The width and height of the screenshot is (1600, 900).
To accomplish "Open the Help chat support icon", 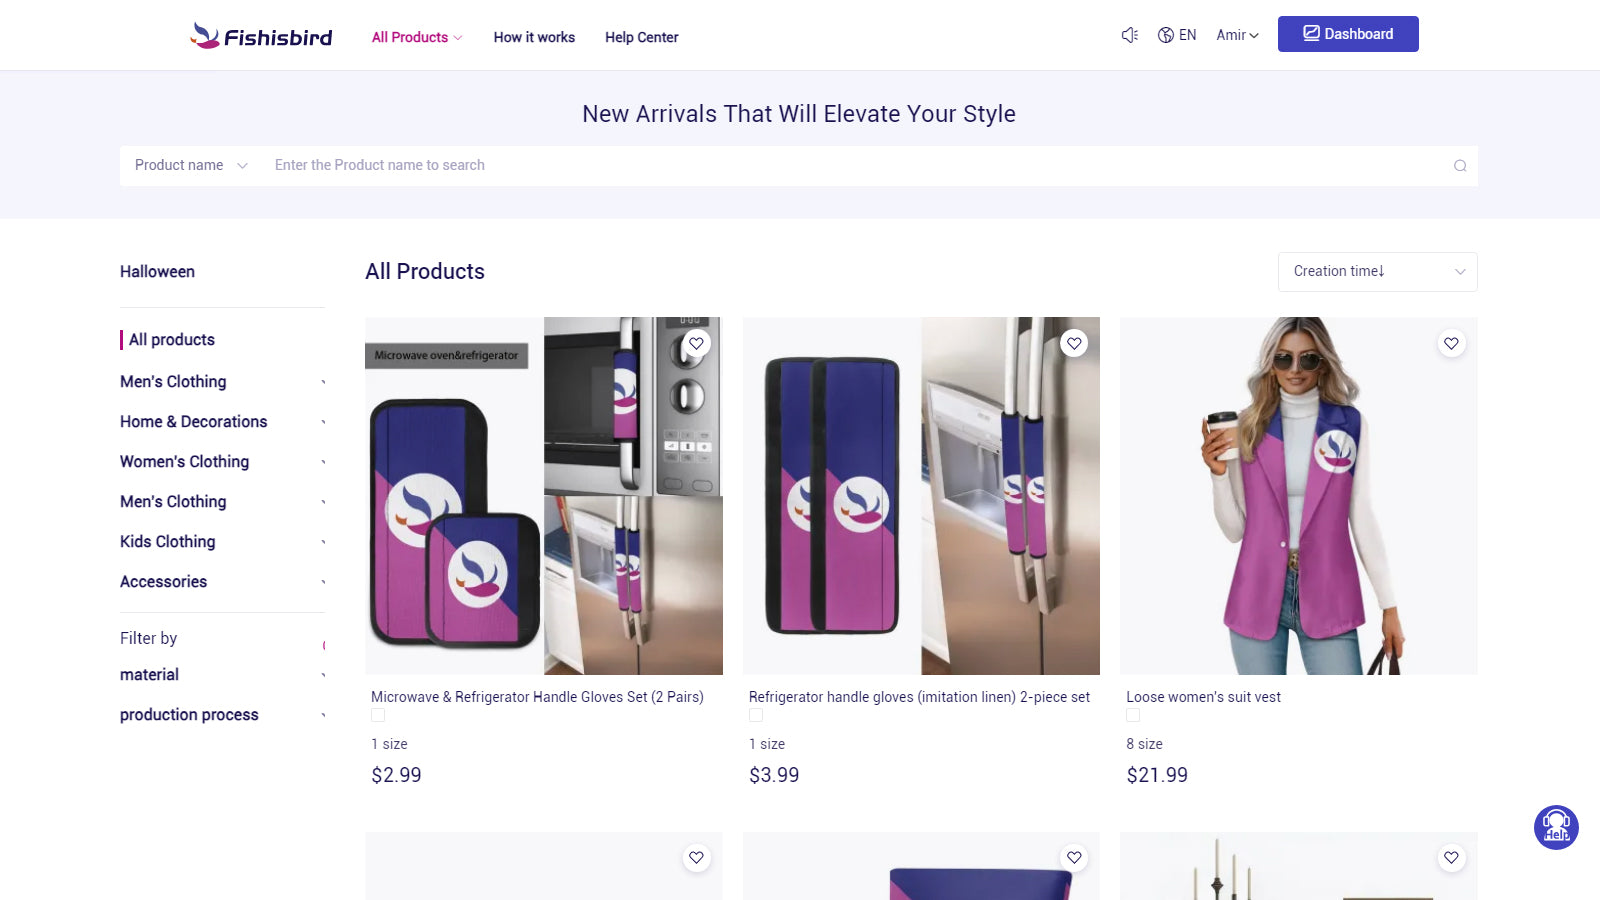I will [1556, 827].
